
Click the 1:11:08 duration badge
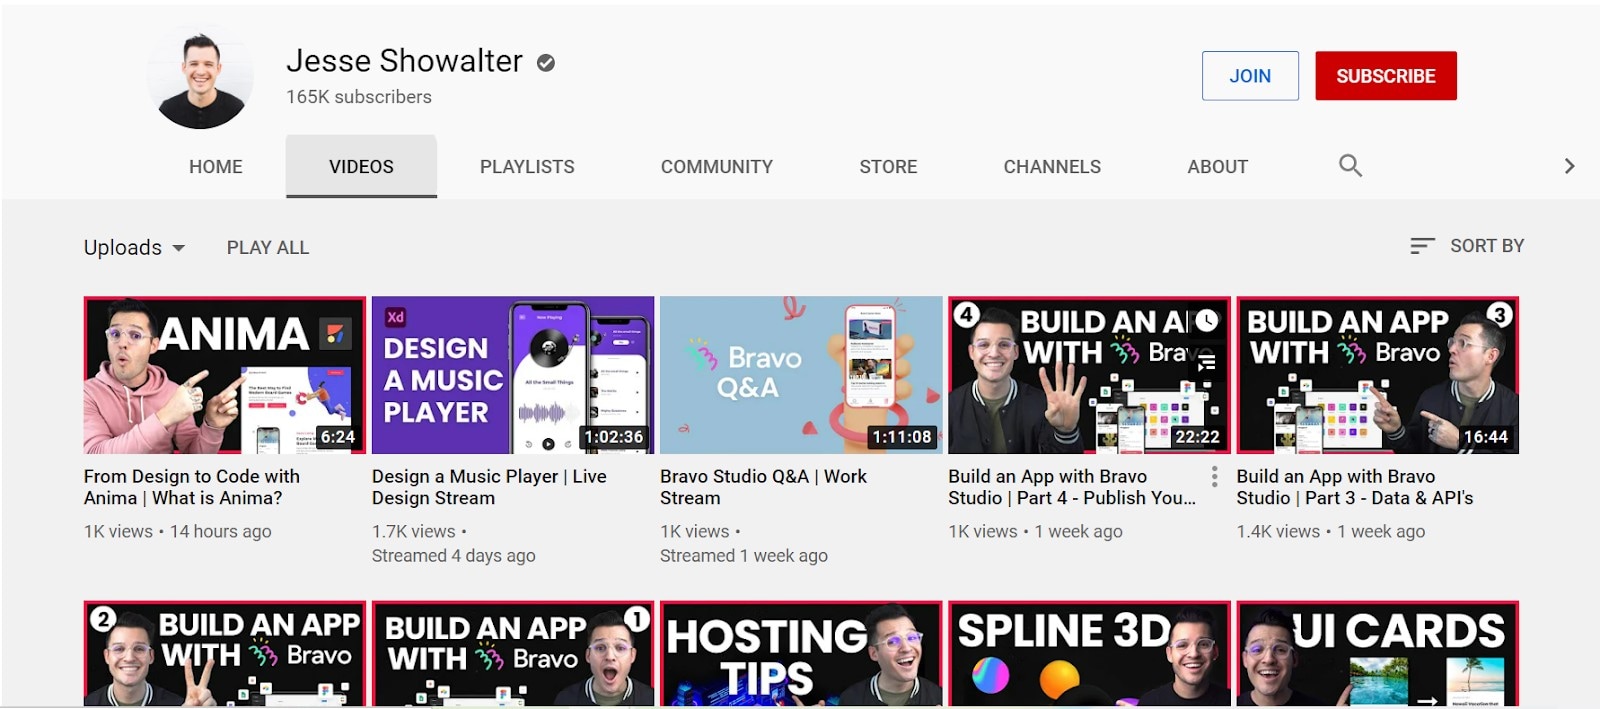pyautogui.click(x=902, y=437)
